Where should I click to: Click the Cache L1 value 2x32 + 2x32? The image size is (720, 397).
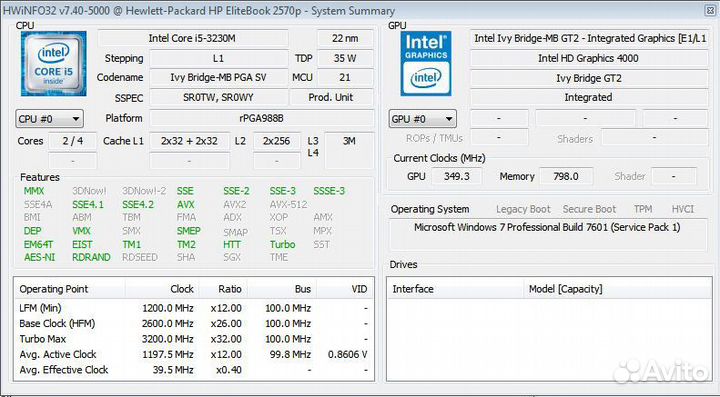coord(189,141)
